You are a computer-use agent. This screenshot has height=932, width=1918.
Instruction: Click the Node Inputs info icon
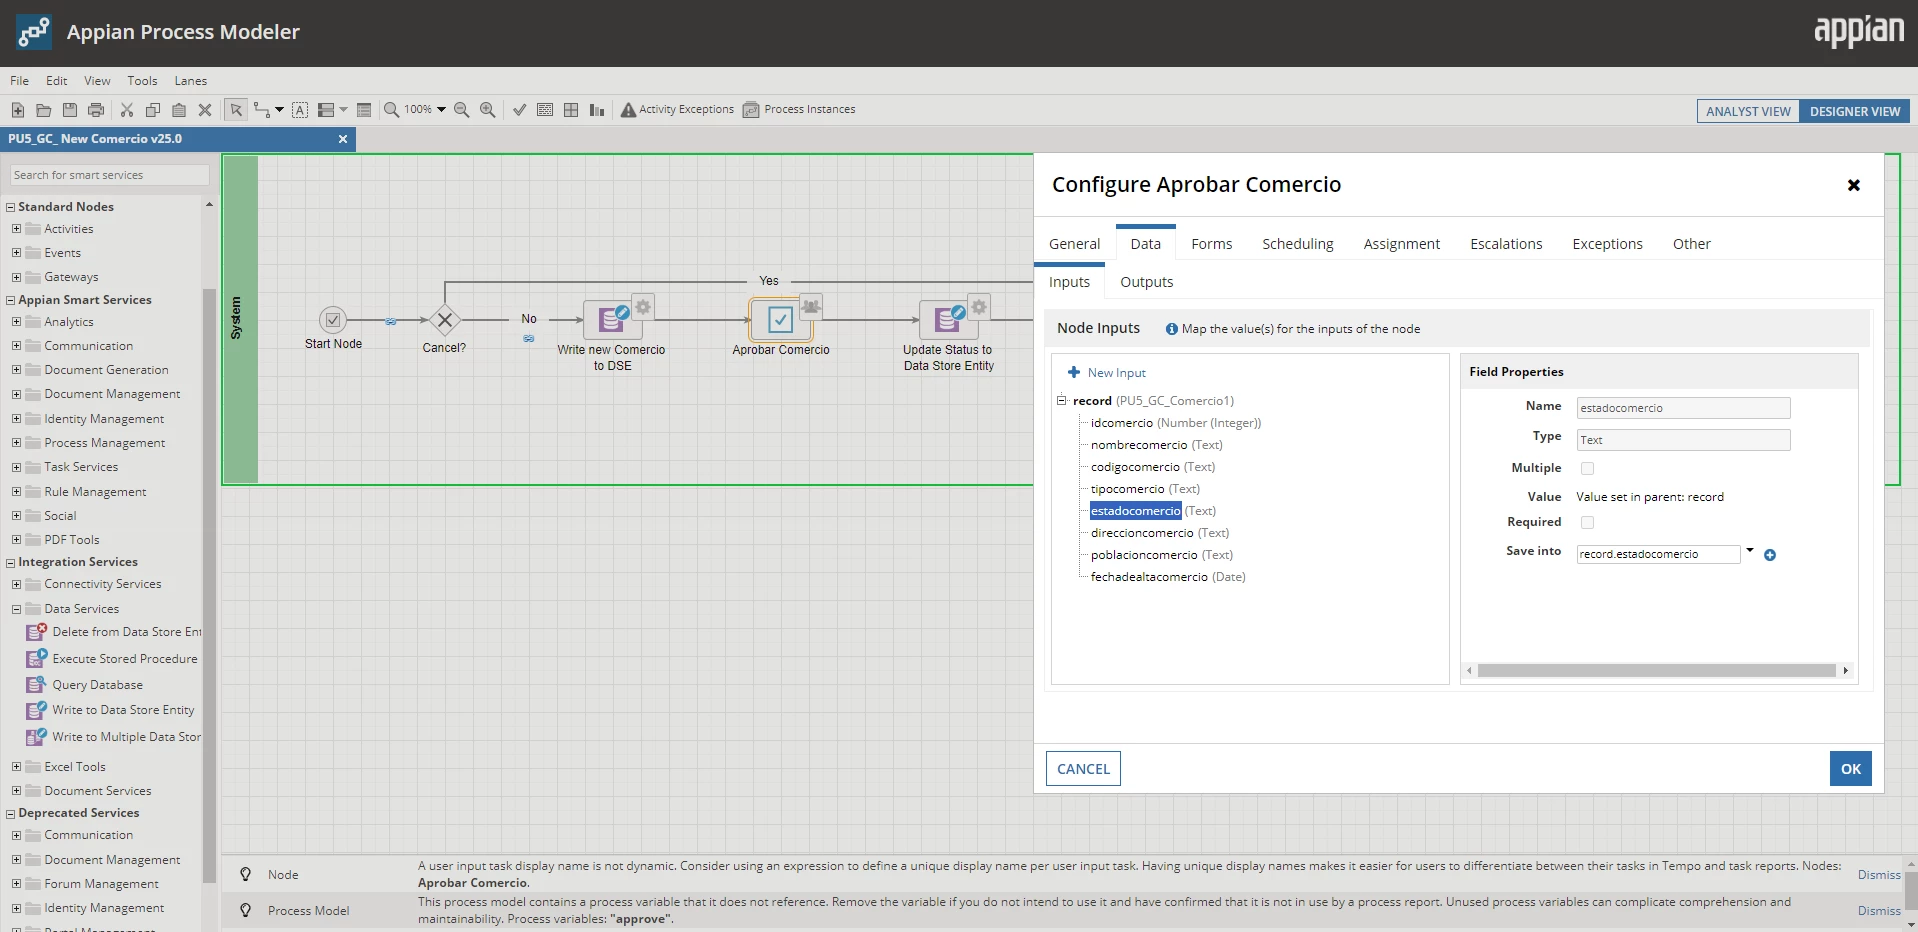[1171, 329]
